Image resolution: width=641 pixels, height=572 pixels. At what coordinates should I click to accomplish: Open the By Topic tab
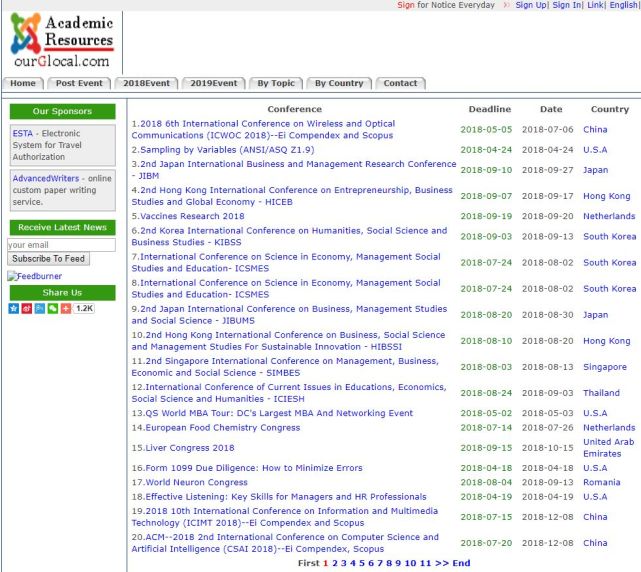276,83
